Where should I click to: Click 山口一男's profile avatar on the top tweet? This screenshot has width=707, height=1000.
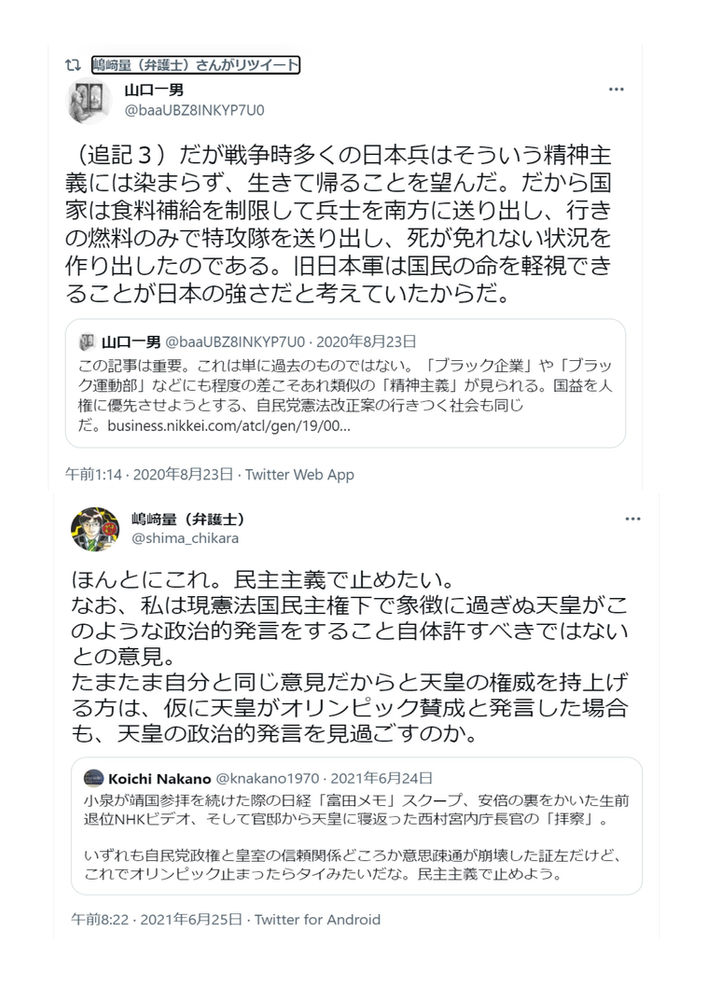coord(88,101)
